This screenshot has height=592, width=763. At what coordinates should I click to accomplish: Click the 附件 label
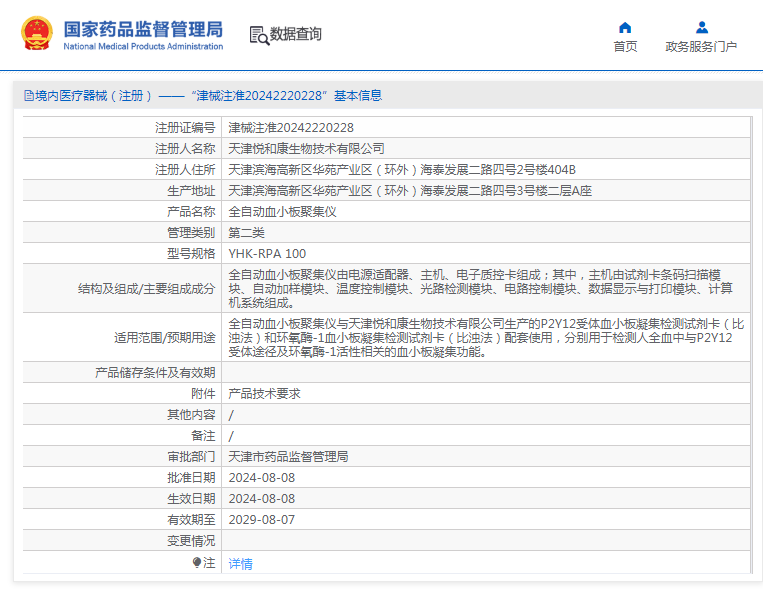coord(203,394)
